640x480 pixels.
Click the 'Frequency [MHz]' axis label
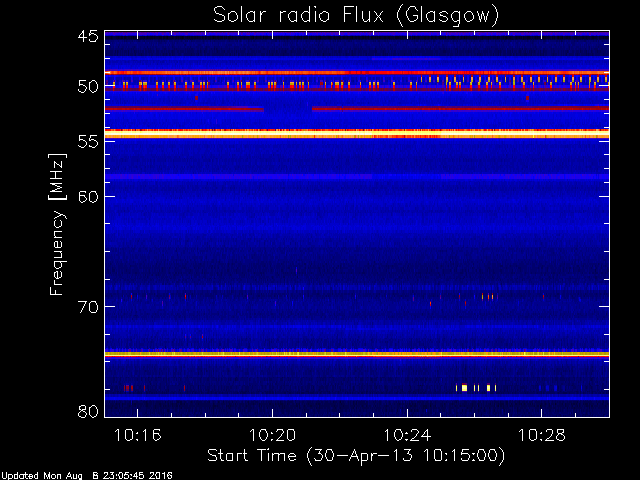point(57,224)
